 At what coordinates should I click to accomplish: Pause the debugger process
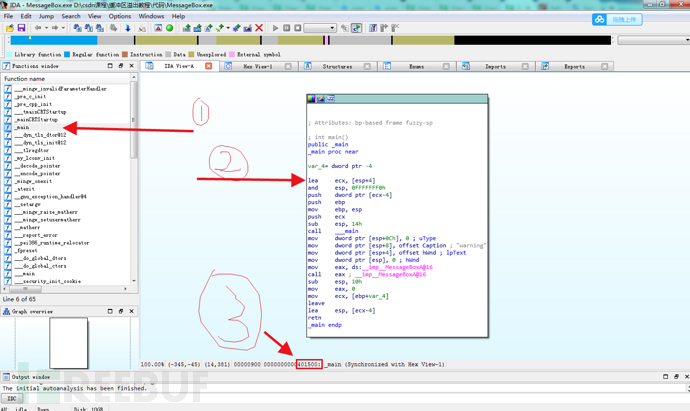tap(286, 28)
